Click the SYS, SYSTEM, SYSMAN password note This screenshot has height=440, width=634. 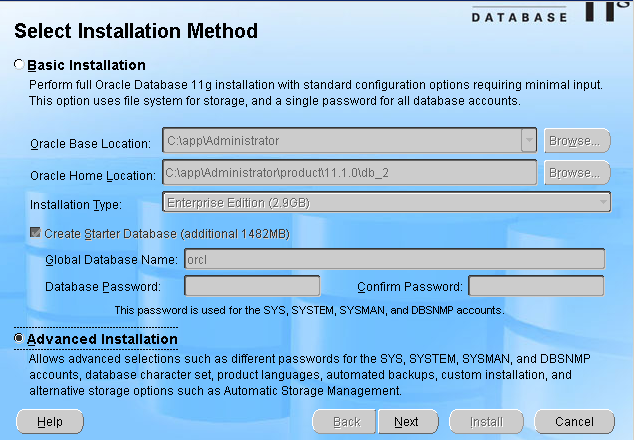(309, 310)
